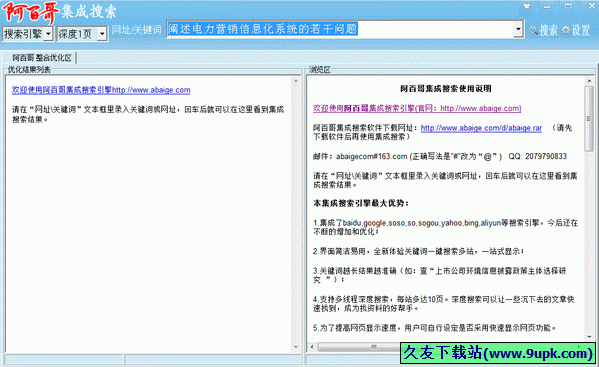
Task: Open keyword history dropdown arrow
Action: coord(518,29)
